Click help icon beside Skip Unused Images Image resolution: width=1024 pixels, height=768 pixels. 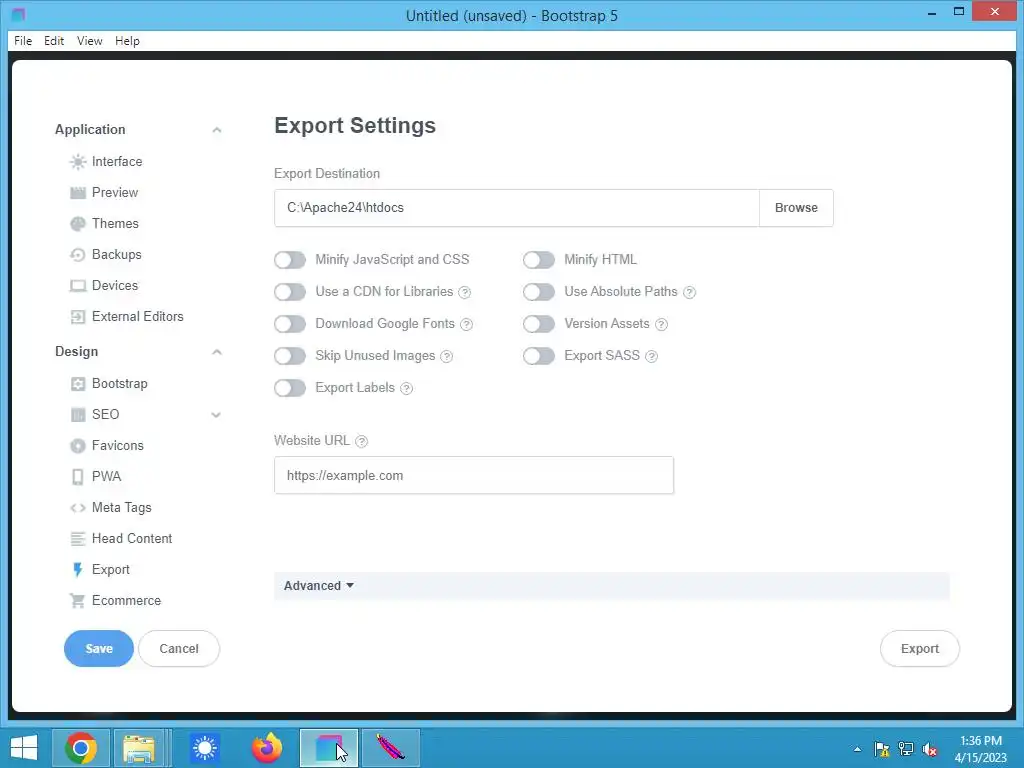447,357
